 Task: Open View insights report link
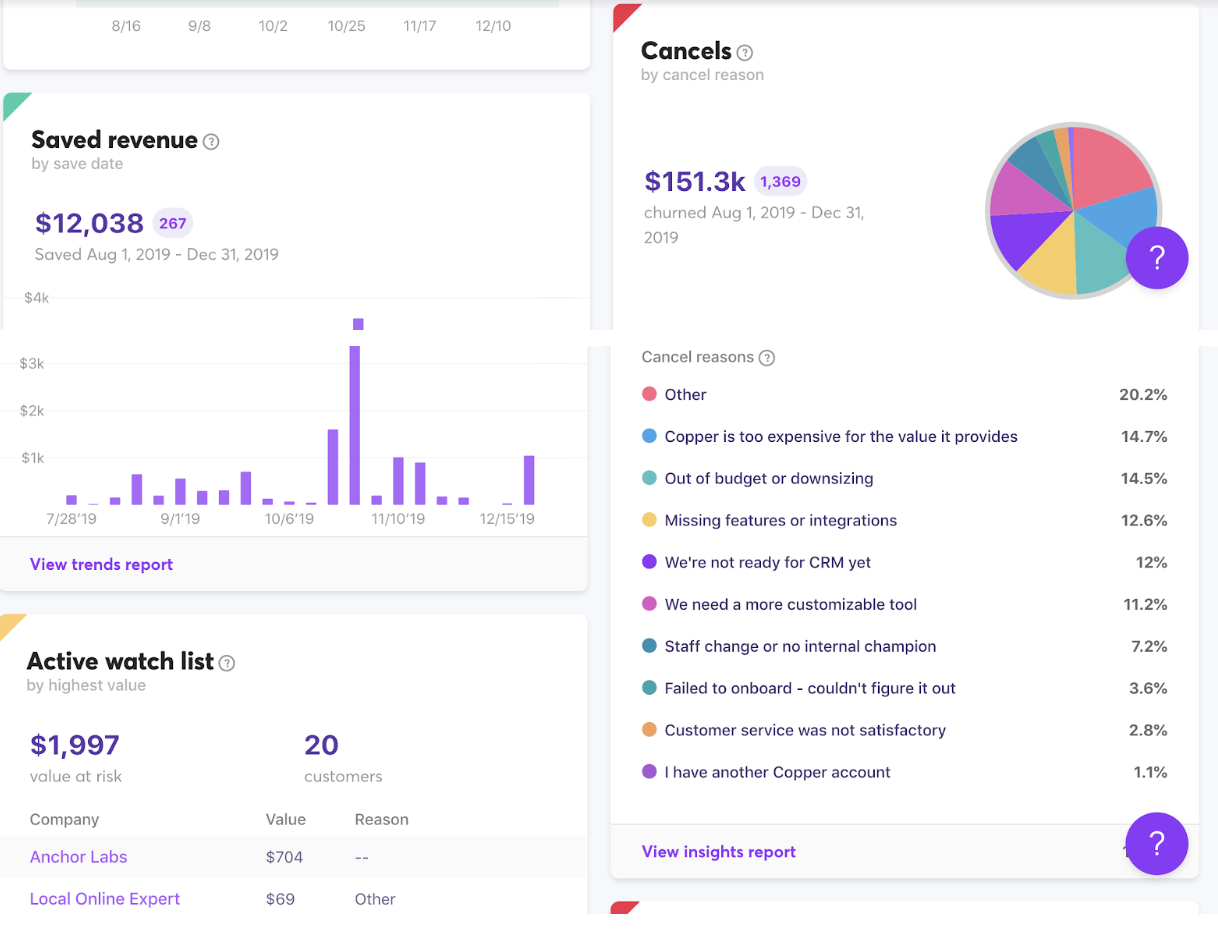tap(718, 852)
